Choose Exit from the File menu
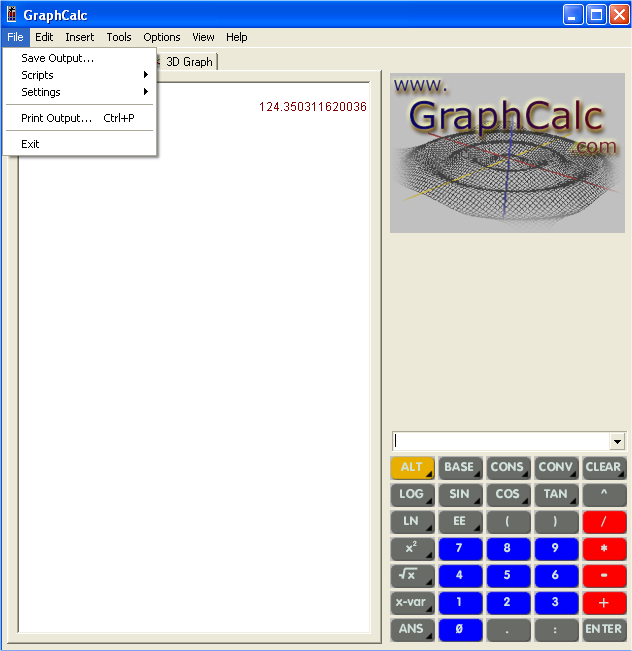 point(79,144)
